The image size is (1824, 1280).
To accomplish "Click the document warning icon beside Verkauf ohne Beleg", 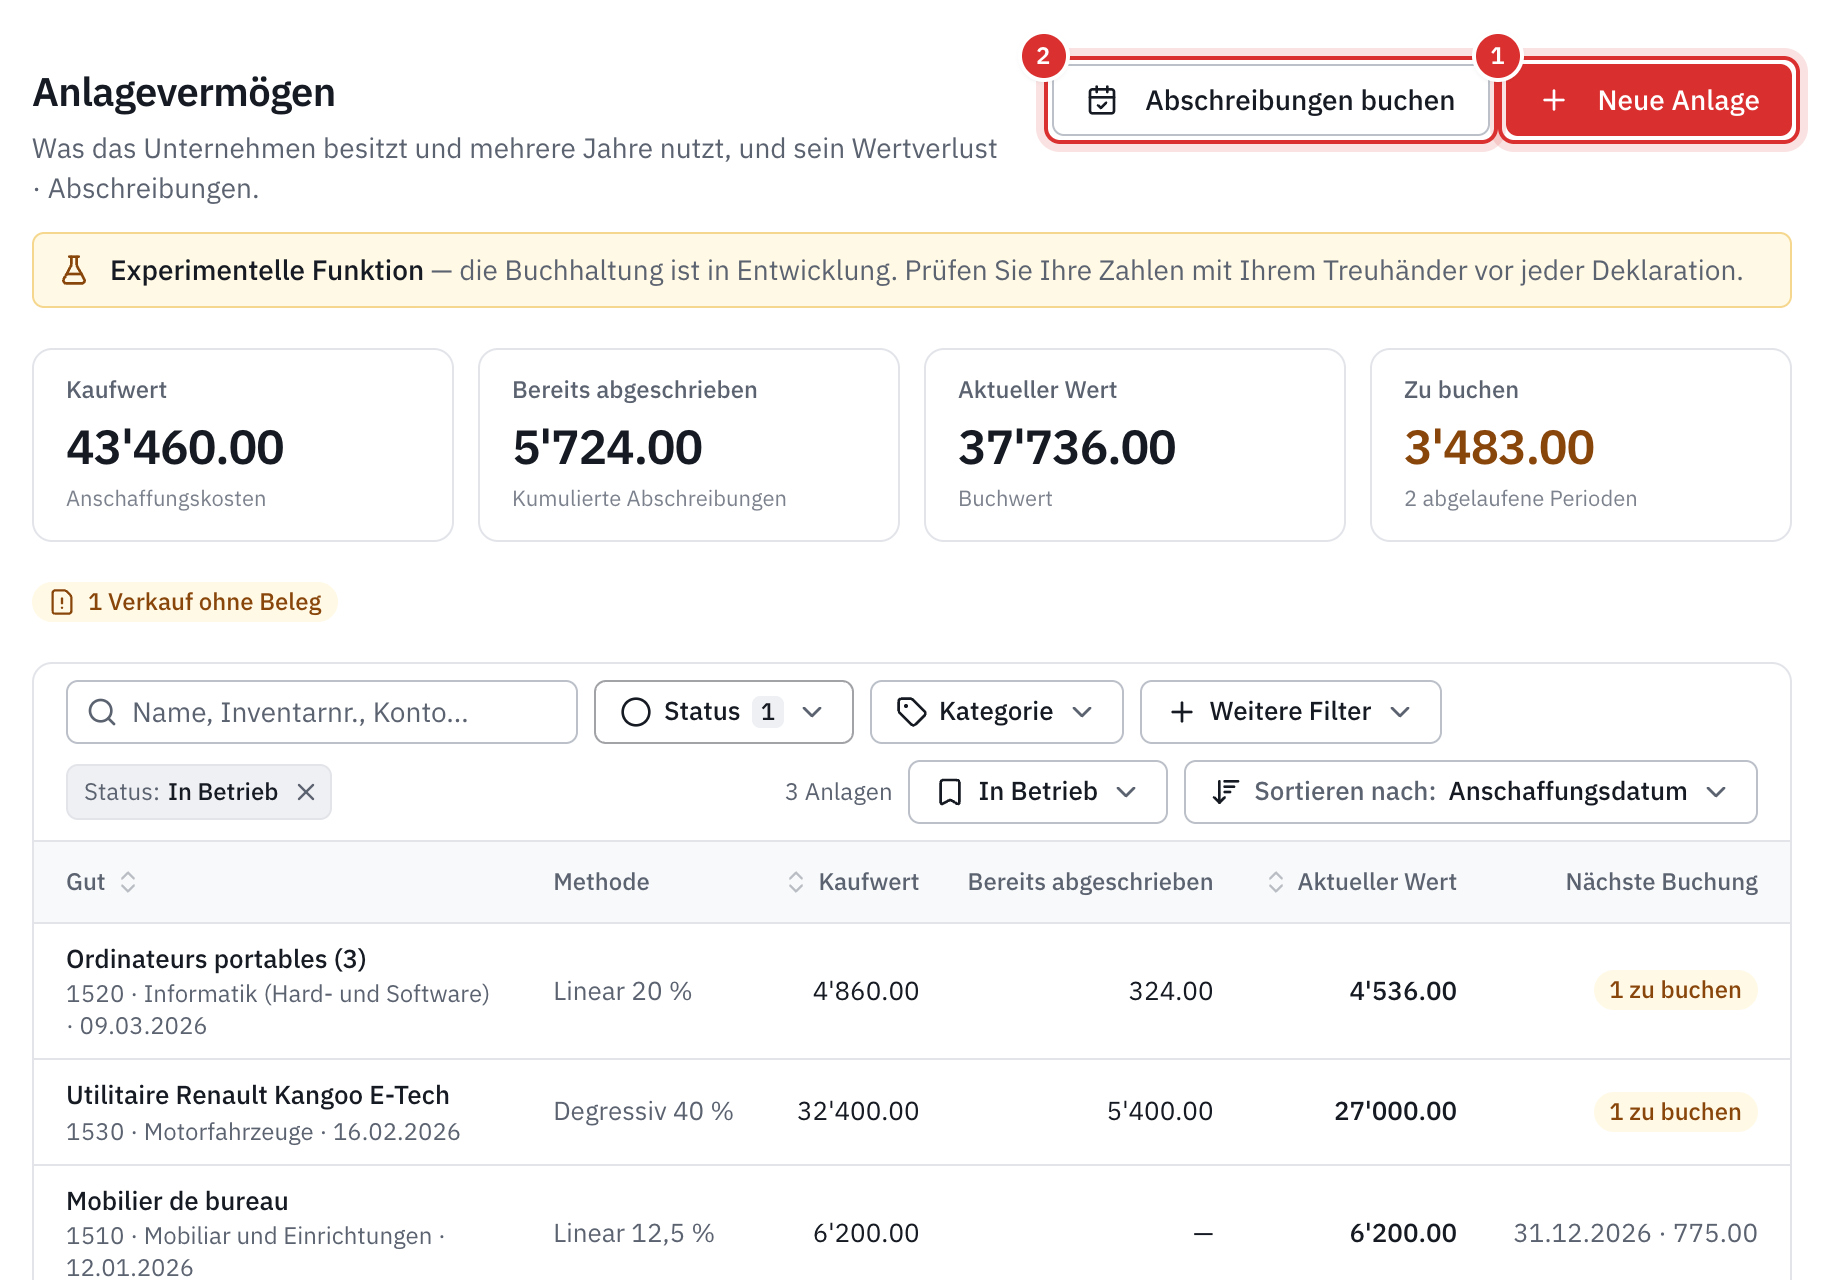I will tap(62, 602).
